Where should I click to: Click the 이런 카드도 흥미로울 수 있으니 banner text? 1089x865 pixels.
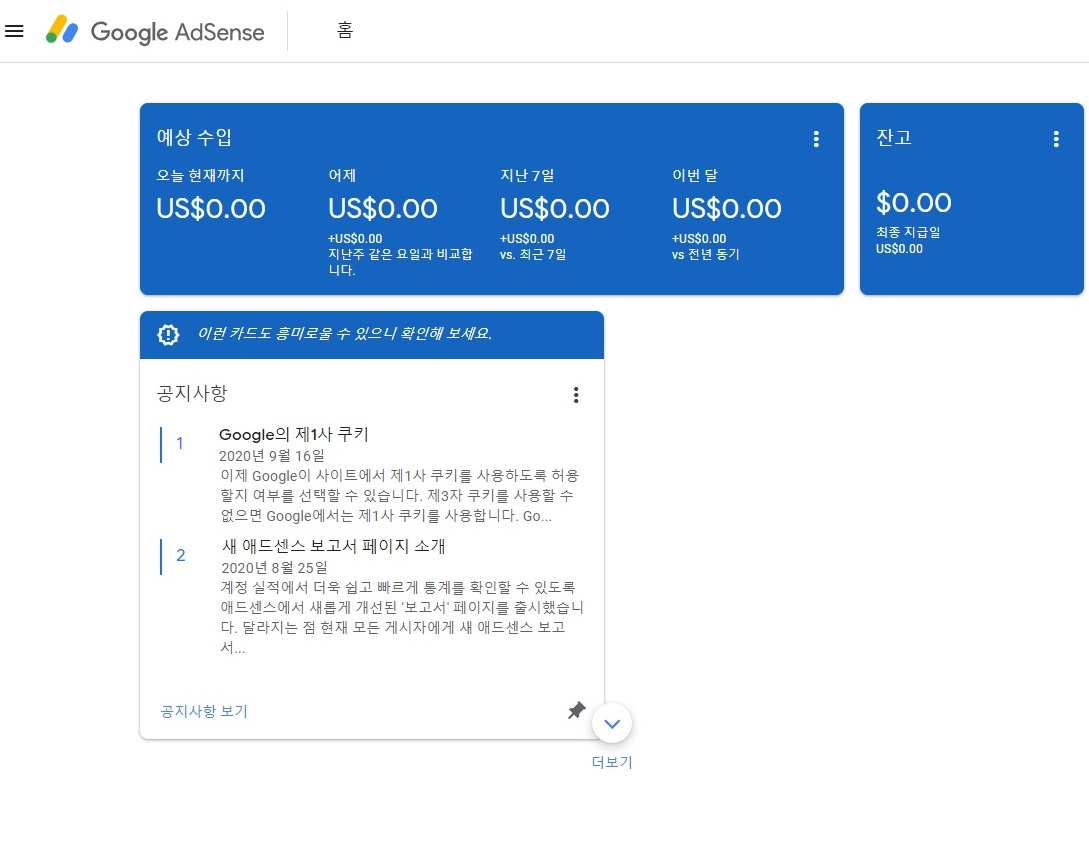(x=345, y=333)
